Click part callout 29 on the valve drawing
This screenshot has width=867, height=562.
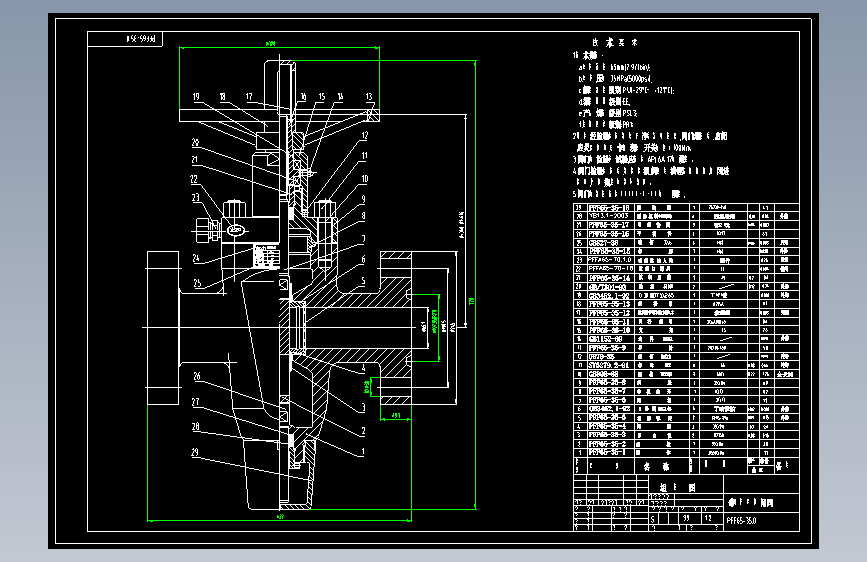tap(195, 452)
